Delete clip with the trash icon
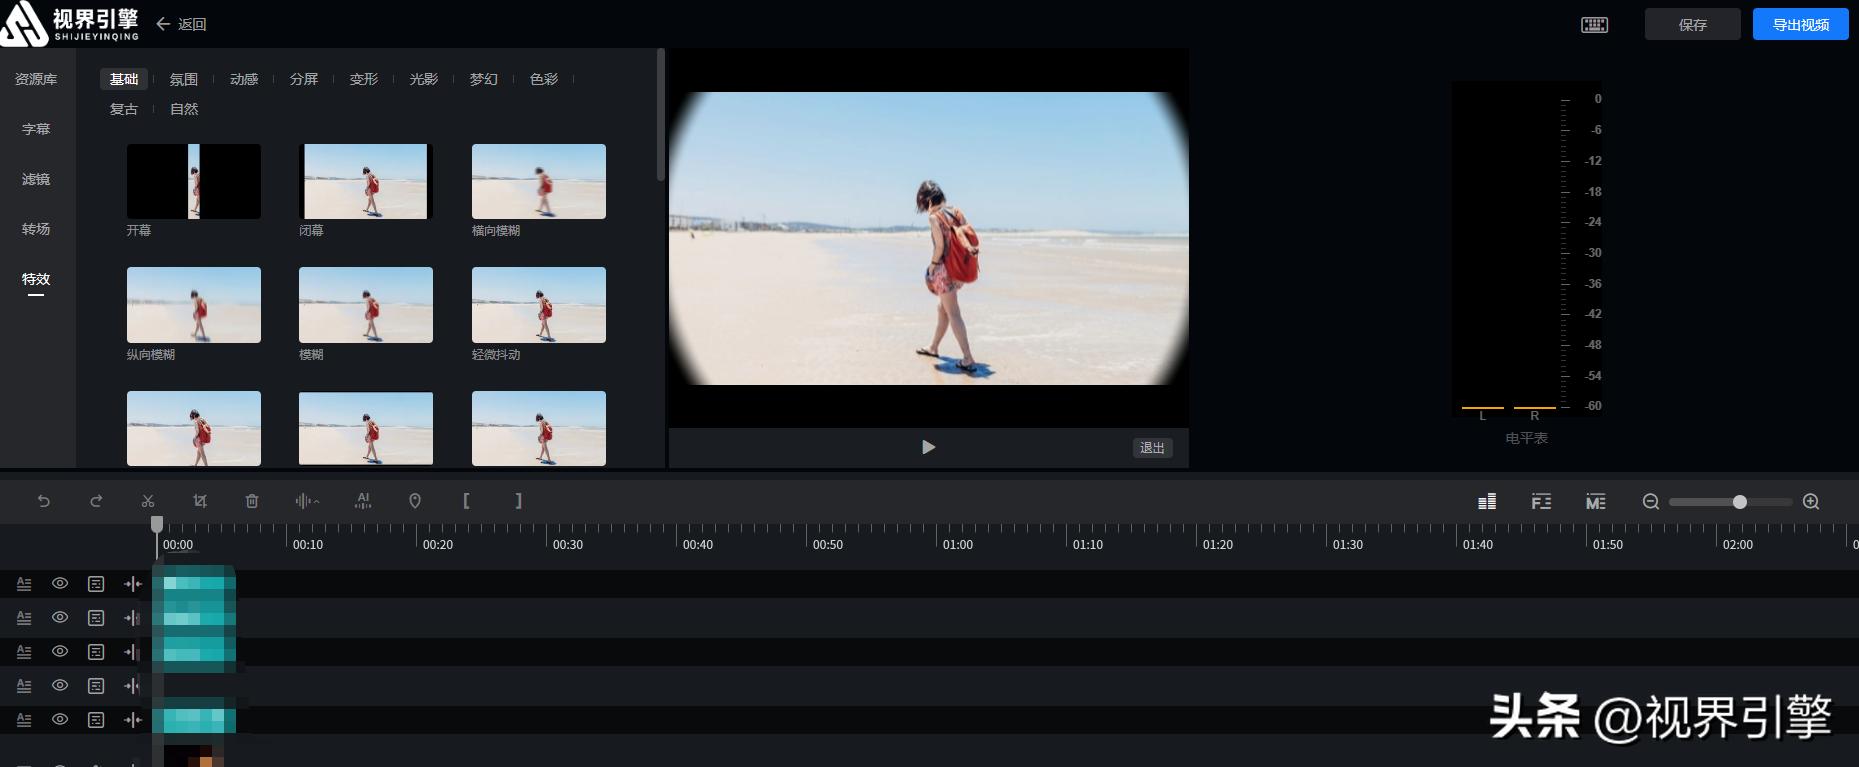Image resolution: width=1859 pixels, height=767 pixels. 252,501
